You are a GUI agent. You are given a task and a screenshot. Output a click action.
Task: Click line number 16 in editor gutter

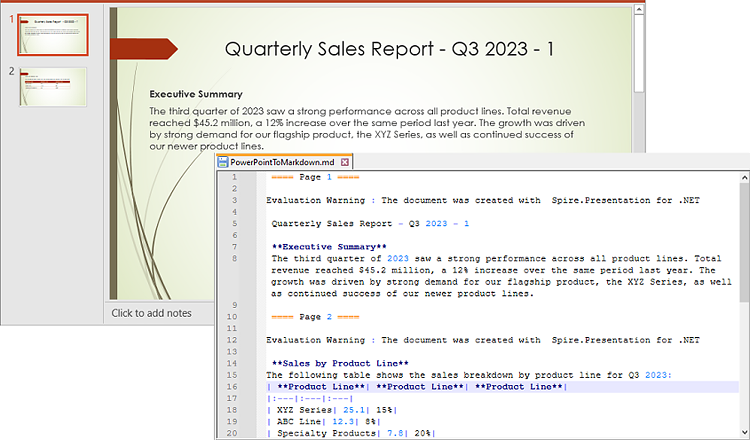click(232, 386)
